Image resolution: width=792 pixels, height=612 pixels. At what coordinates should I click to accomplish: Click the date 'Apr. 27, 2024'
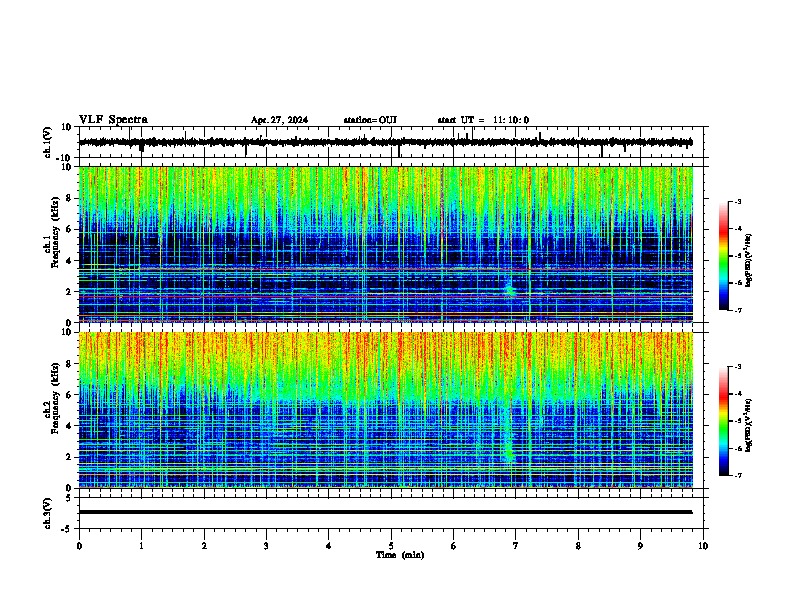click(279, 120)
